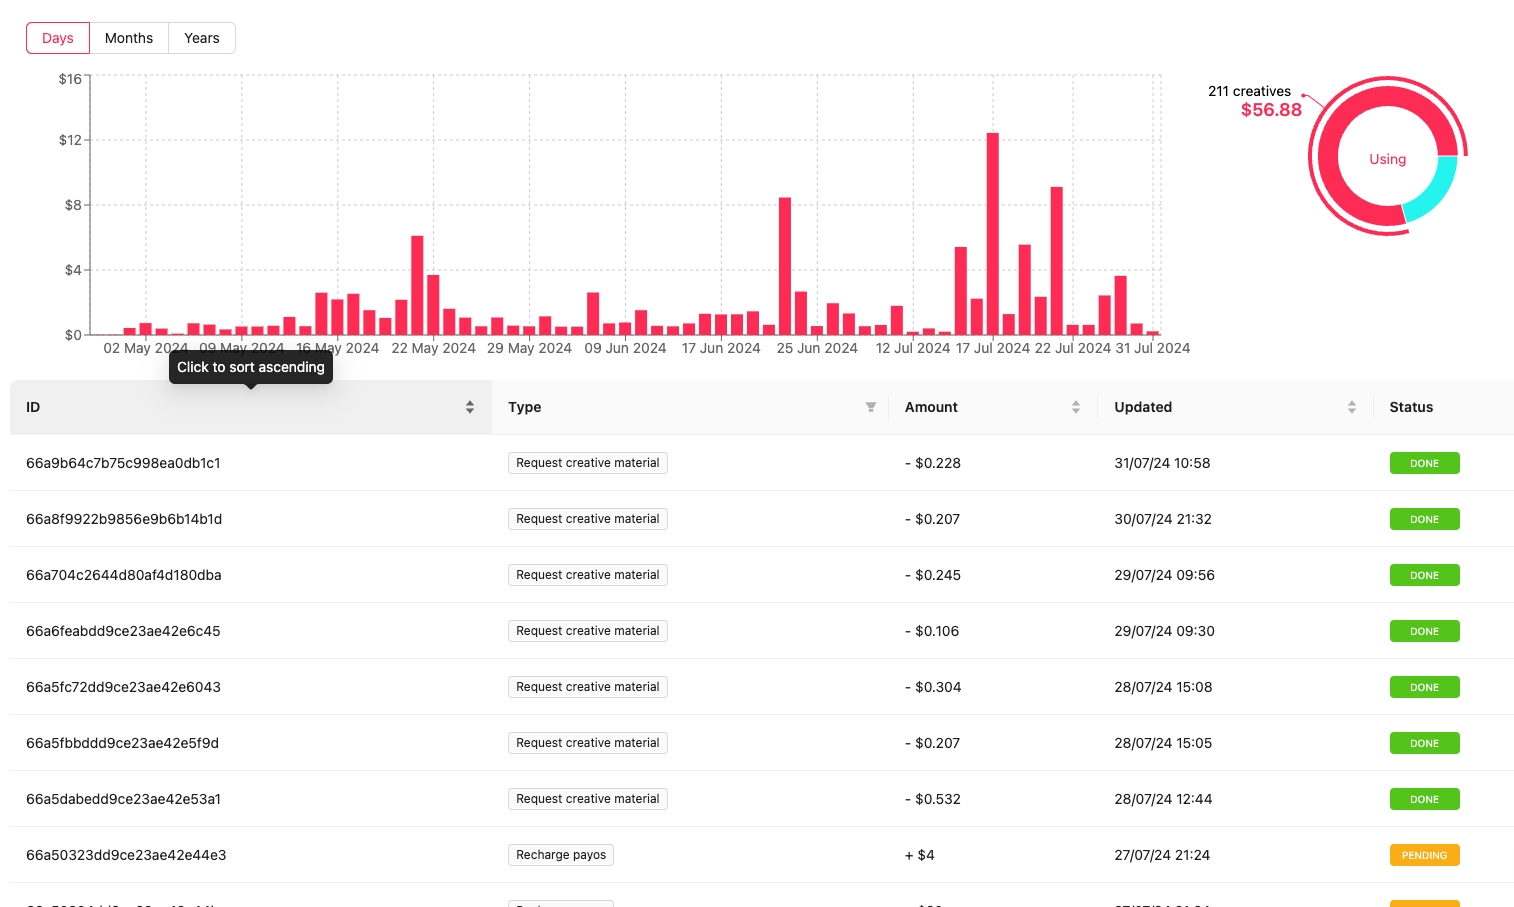The image size is (1514, 907).
Task: Click the bar near 25 Jun 2024 peak
Action: point(785,266)
